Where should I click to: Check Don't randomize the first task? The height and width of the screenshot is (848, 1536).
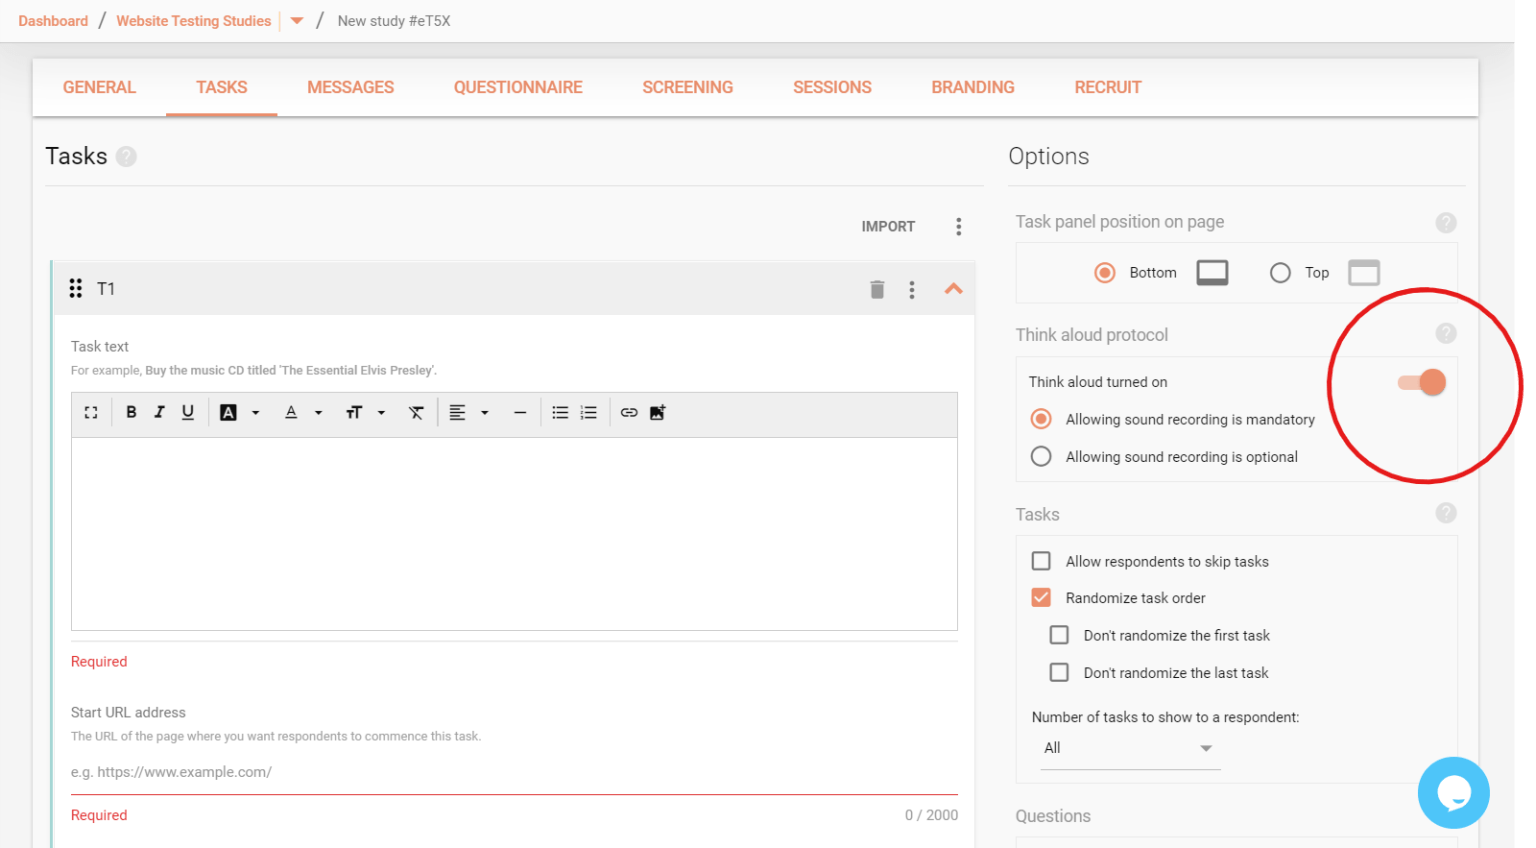(x=1059, y=634)
